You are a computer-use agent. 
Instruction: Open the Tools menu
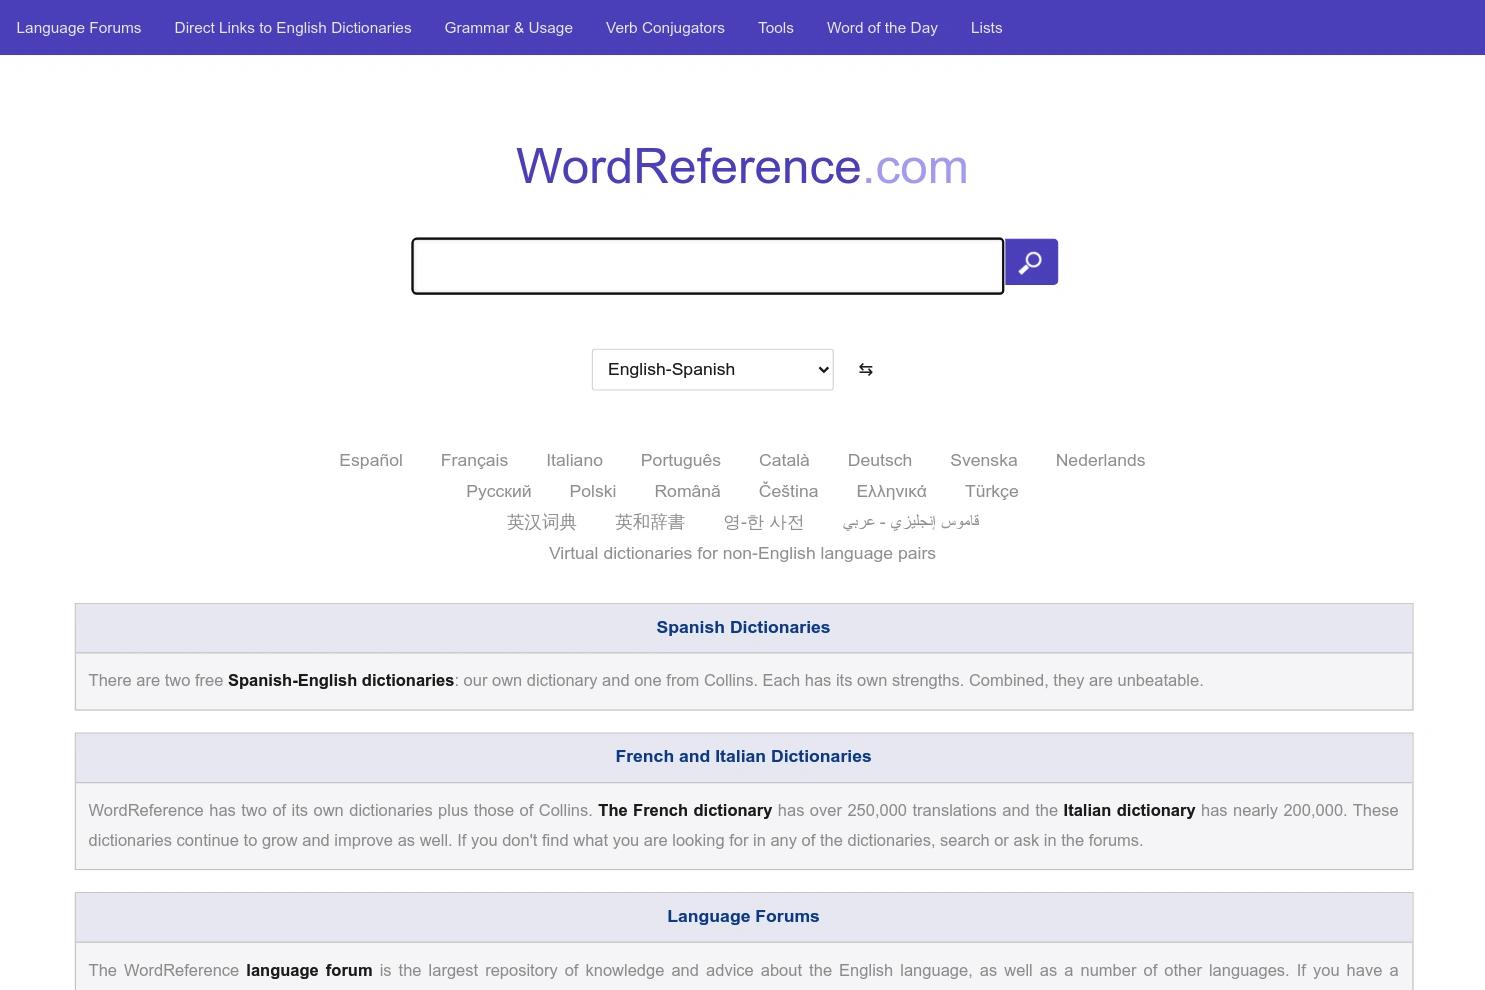tap(776, 28)
